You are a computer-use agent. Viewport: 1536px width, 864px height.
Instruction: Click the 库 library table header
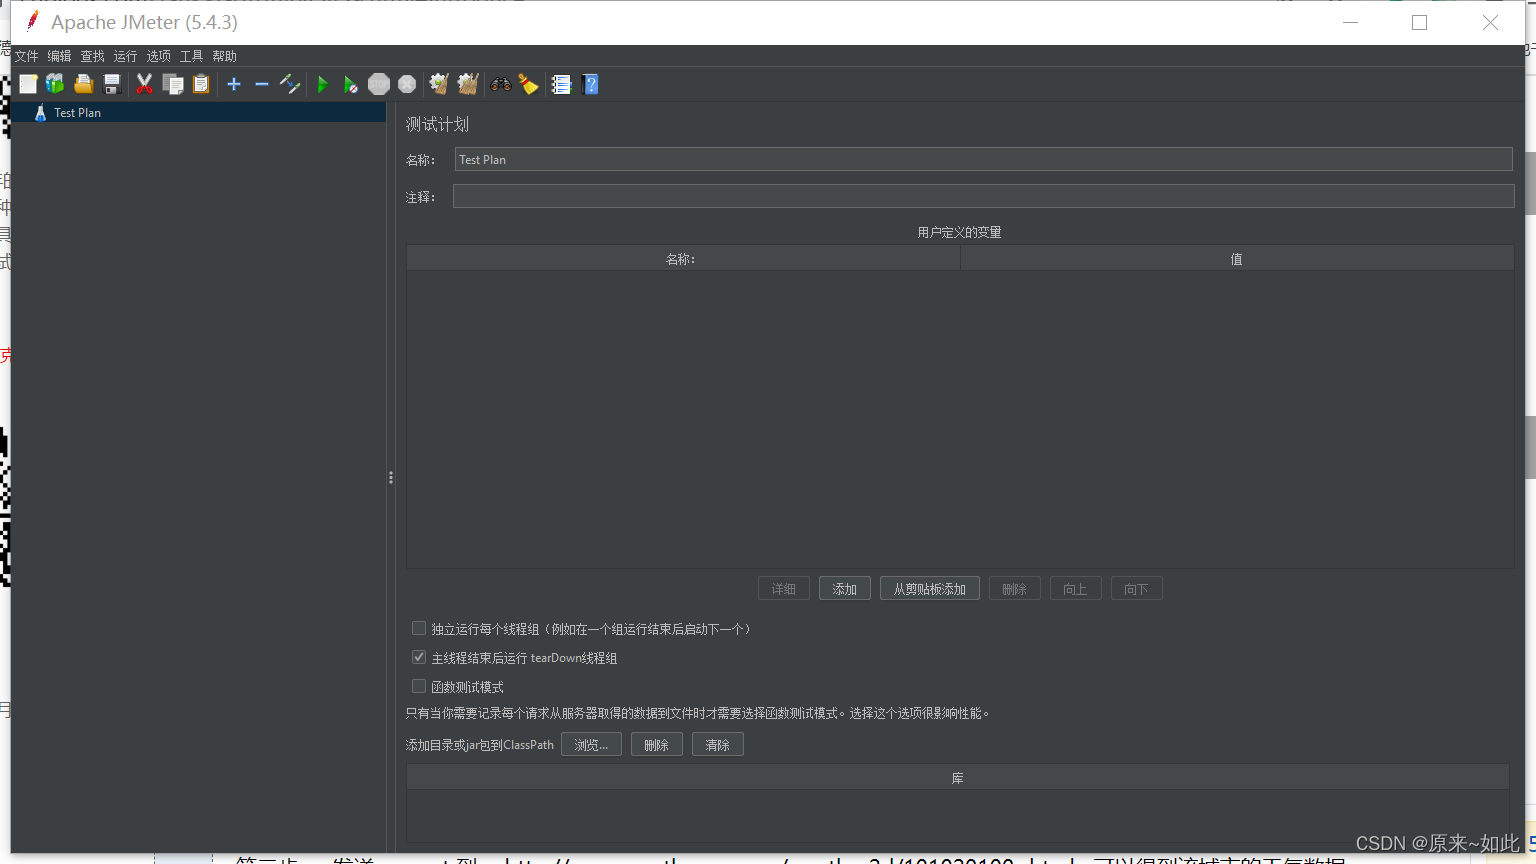pyautogui.click(x=957, y=777)
